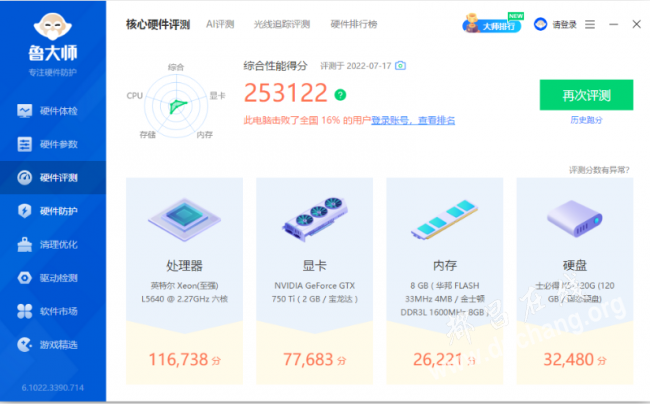Click the 硬盘 card title
This screenshot has width=650, height=404.
tap(575, 266)
